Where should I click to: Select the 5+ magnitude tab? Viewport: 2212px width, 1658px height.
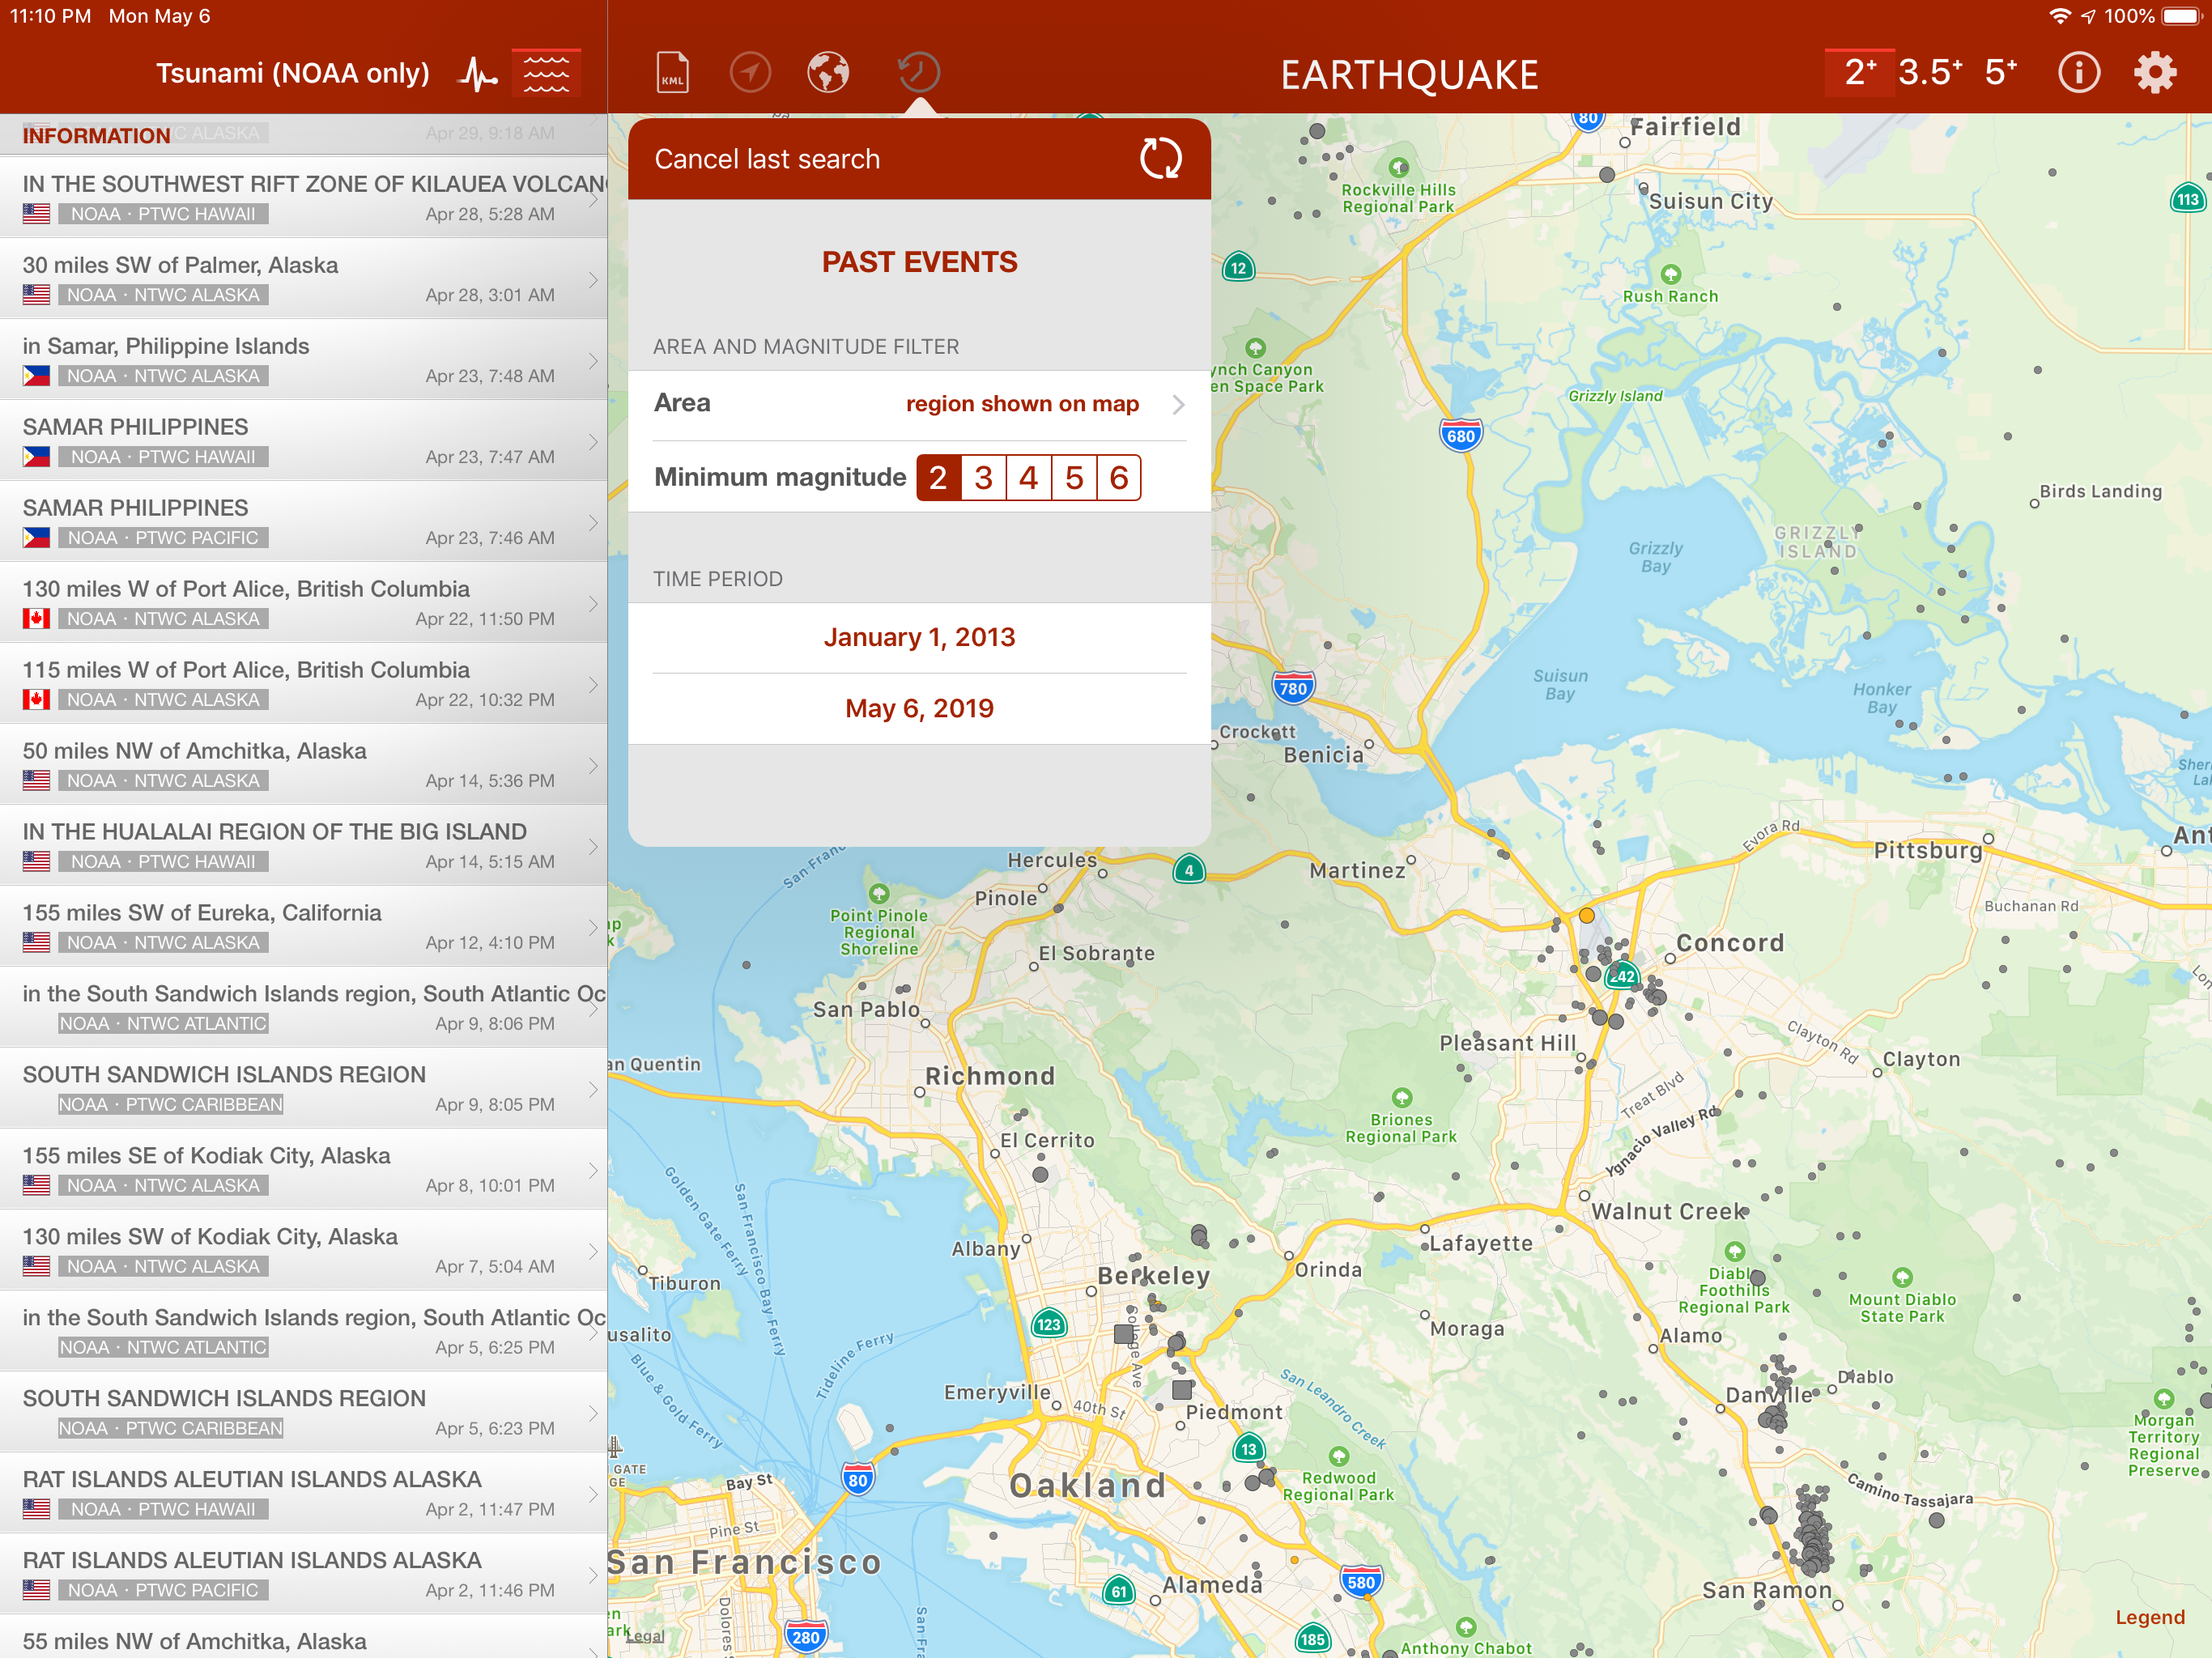click(2000, 73)
